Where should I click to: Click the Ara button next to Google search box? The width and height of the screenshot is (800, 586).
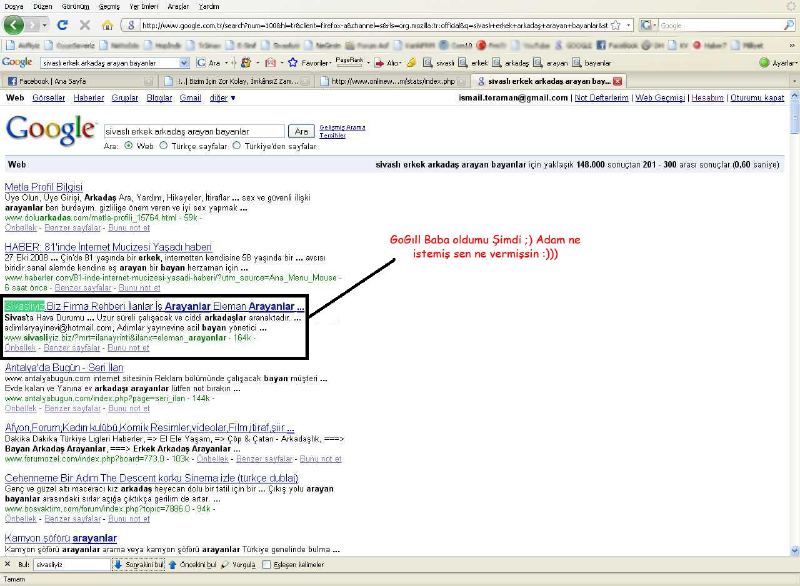(x=301, y=131)
